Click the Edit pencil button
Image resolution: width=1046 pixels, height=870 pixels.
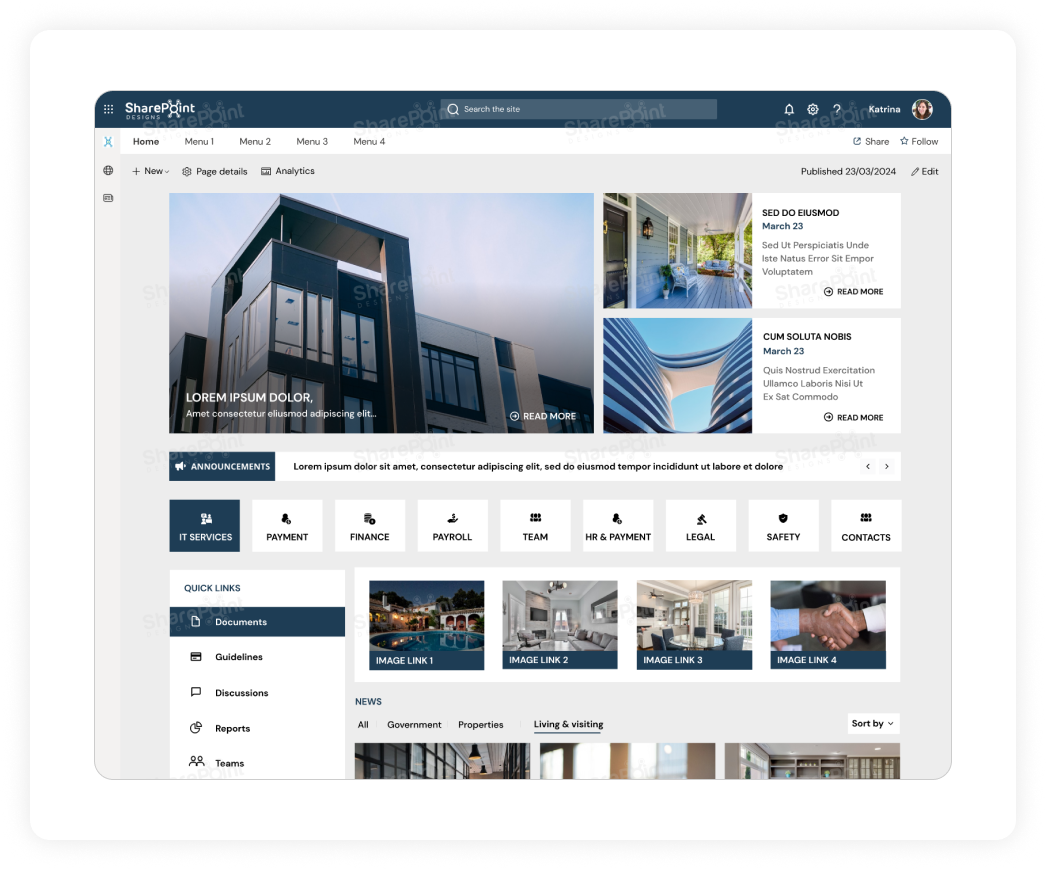925,171
